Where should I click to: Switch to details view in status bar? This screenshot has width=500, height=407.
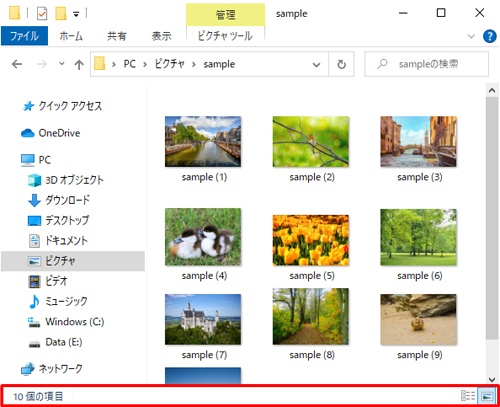(x=468, y=396)
